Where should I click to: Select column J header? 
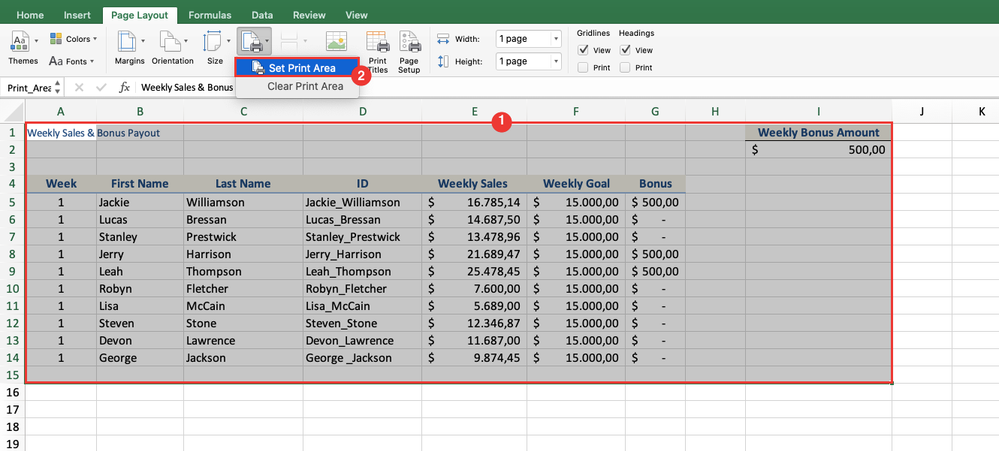click(922, 112)
